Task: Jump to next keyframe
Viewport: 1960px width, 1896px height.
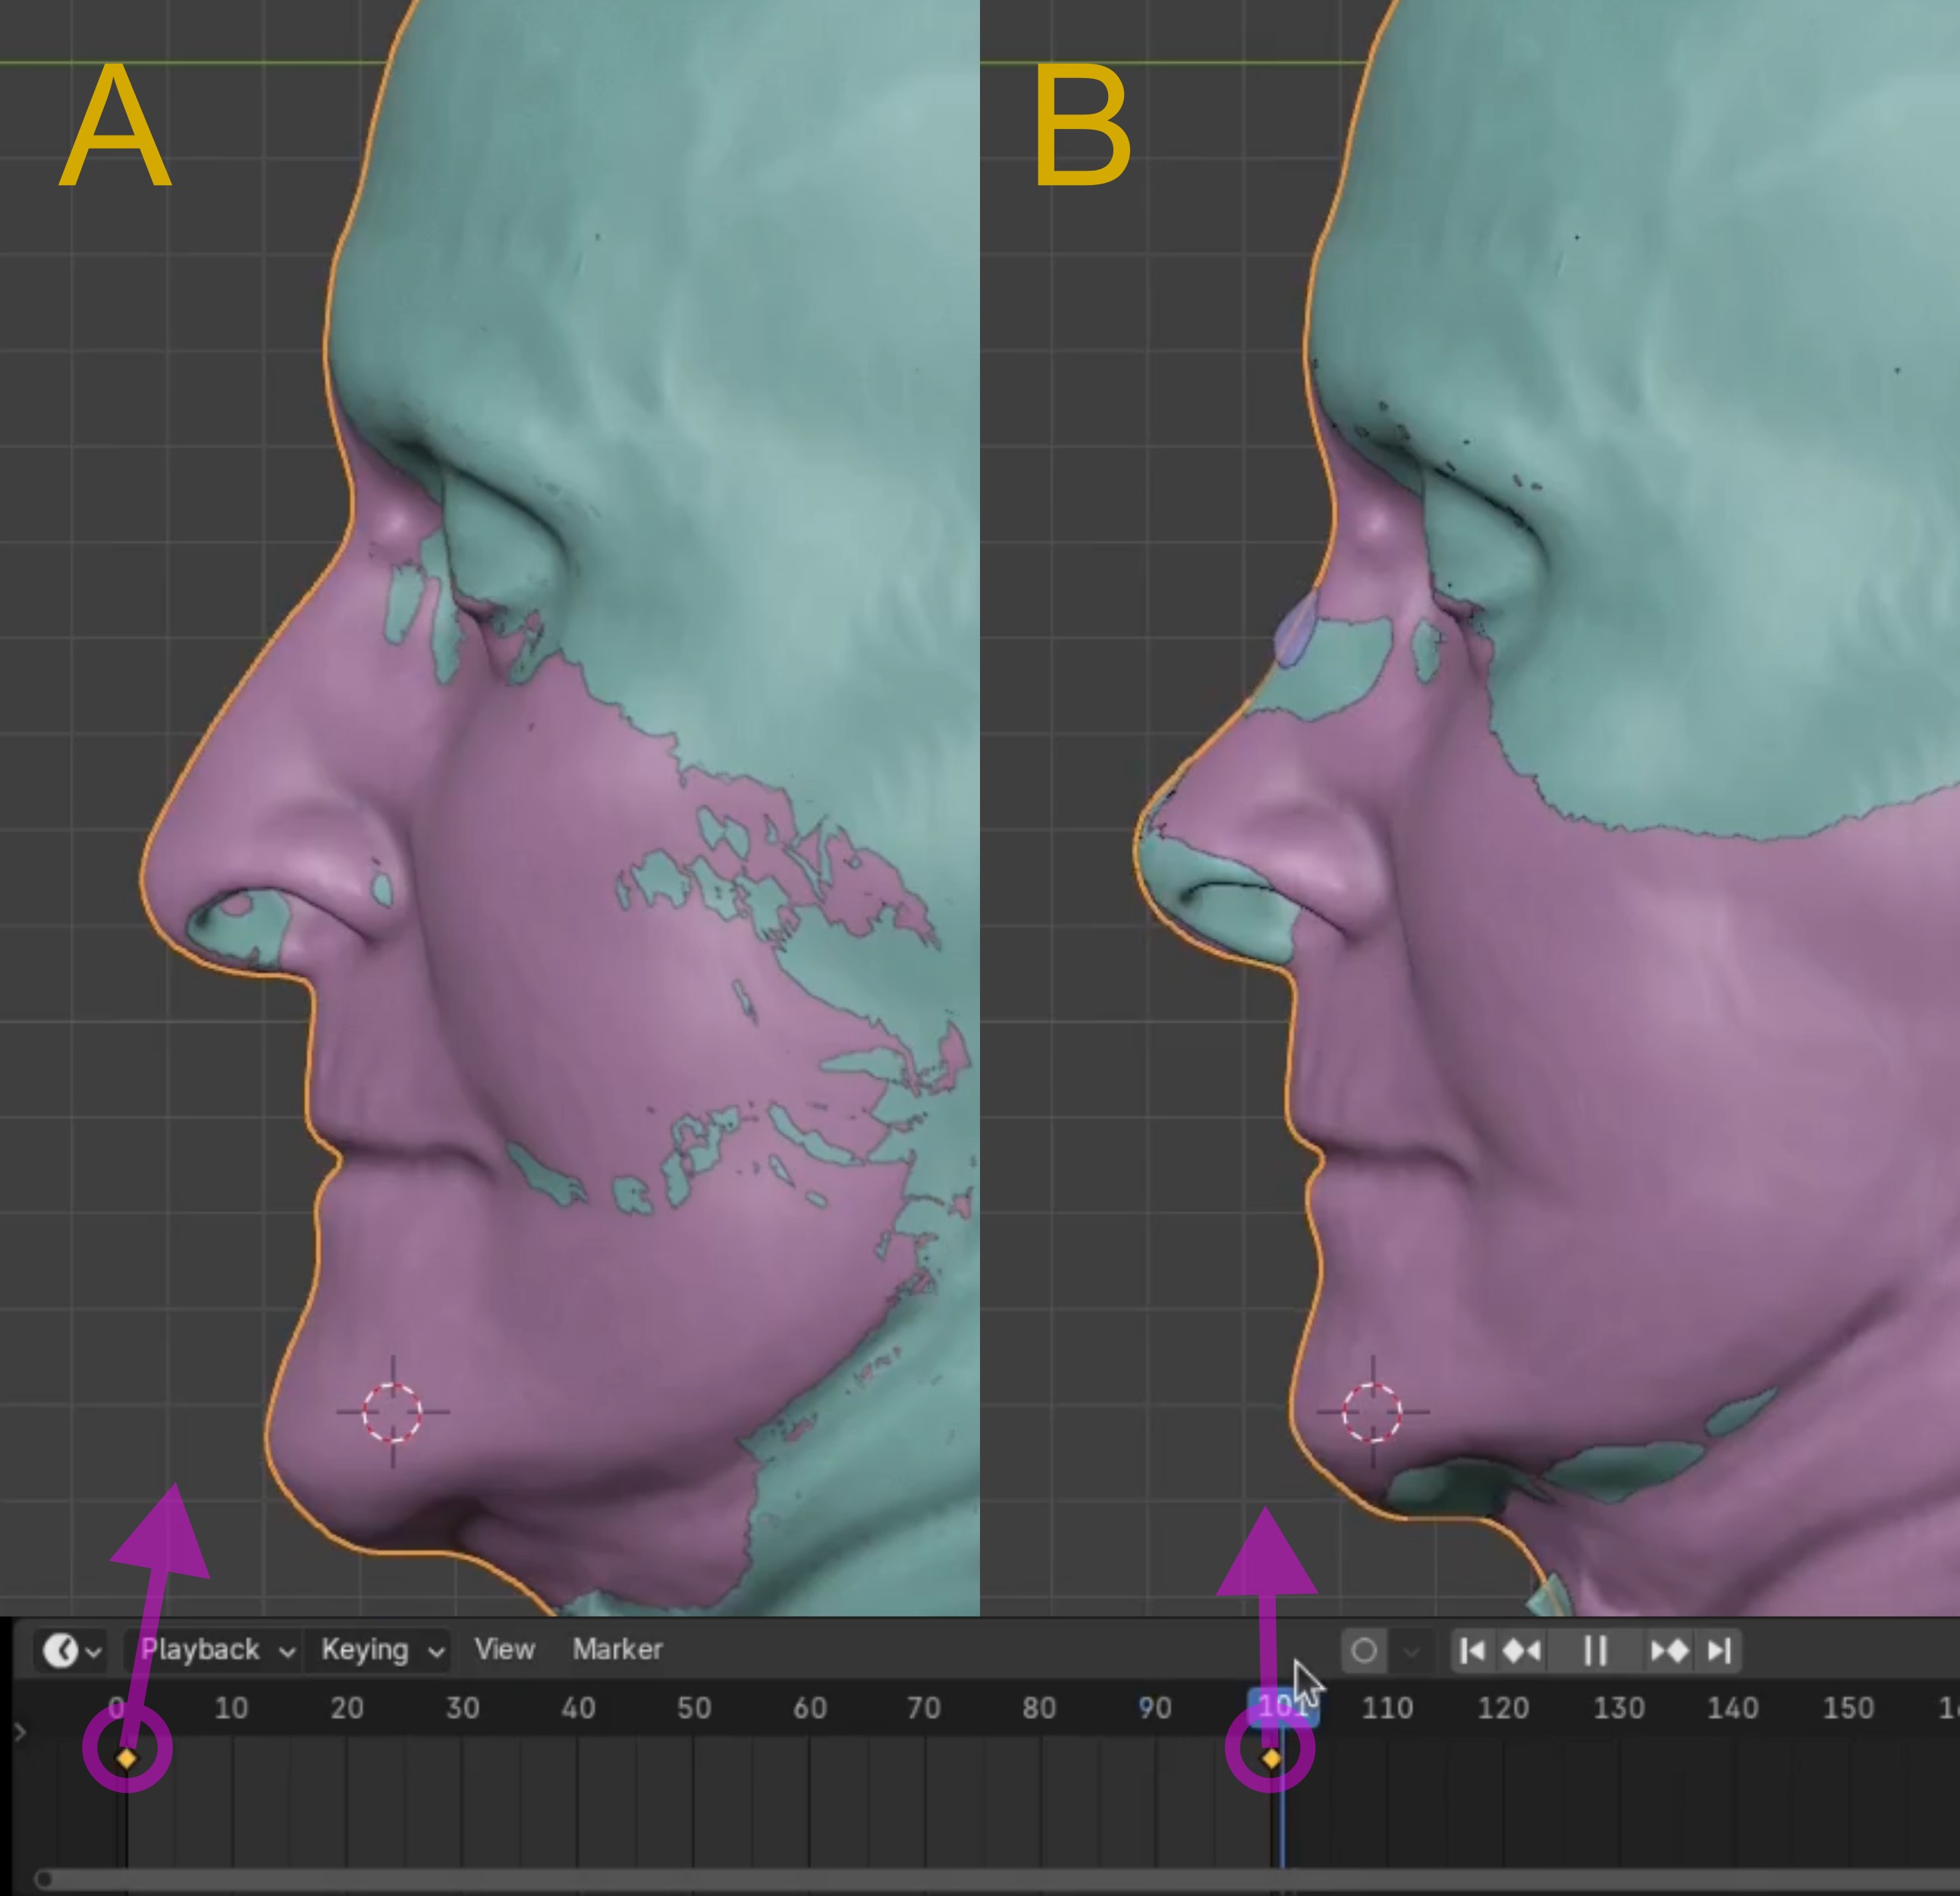Action: pos(1669,1651)
